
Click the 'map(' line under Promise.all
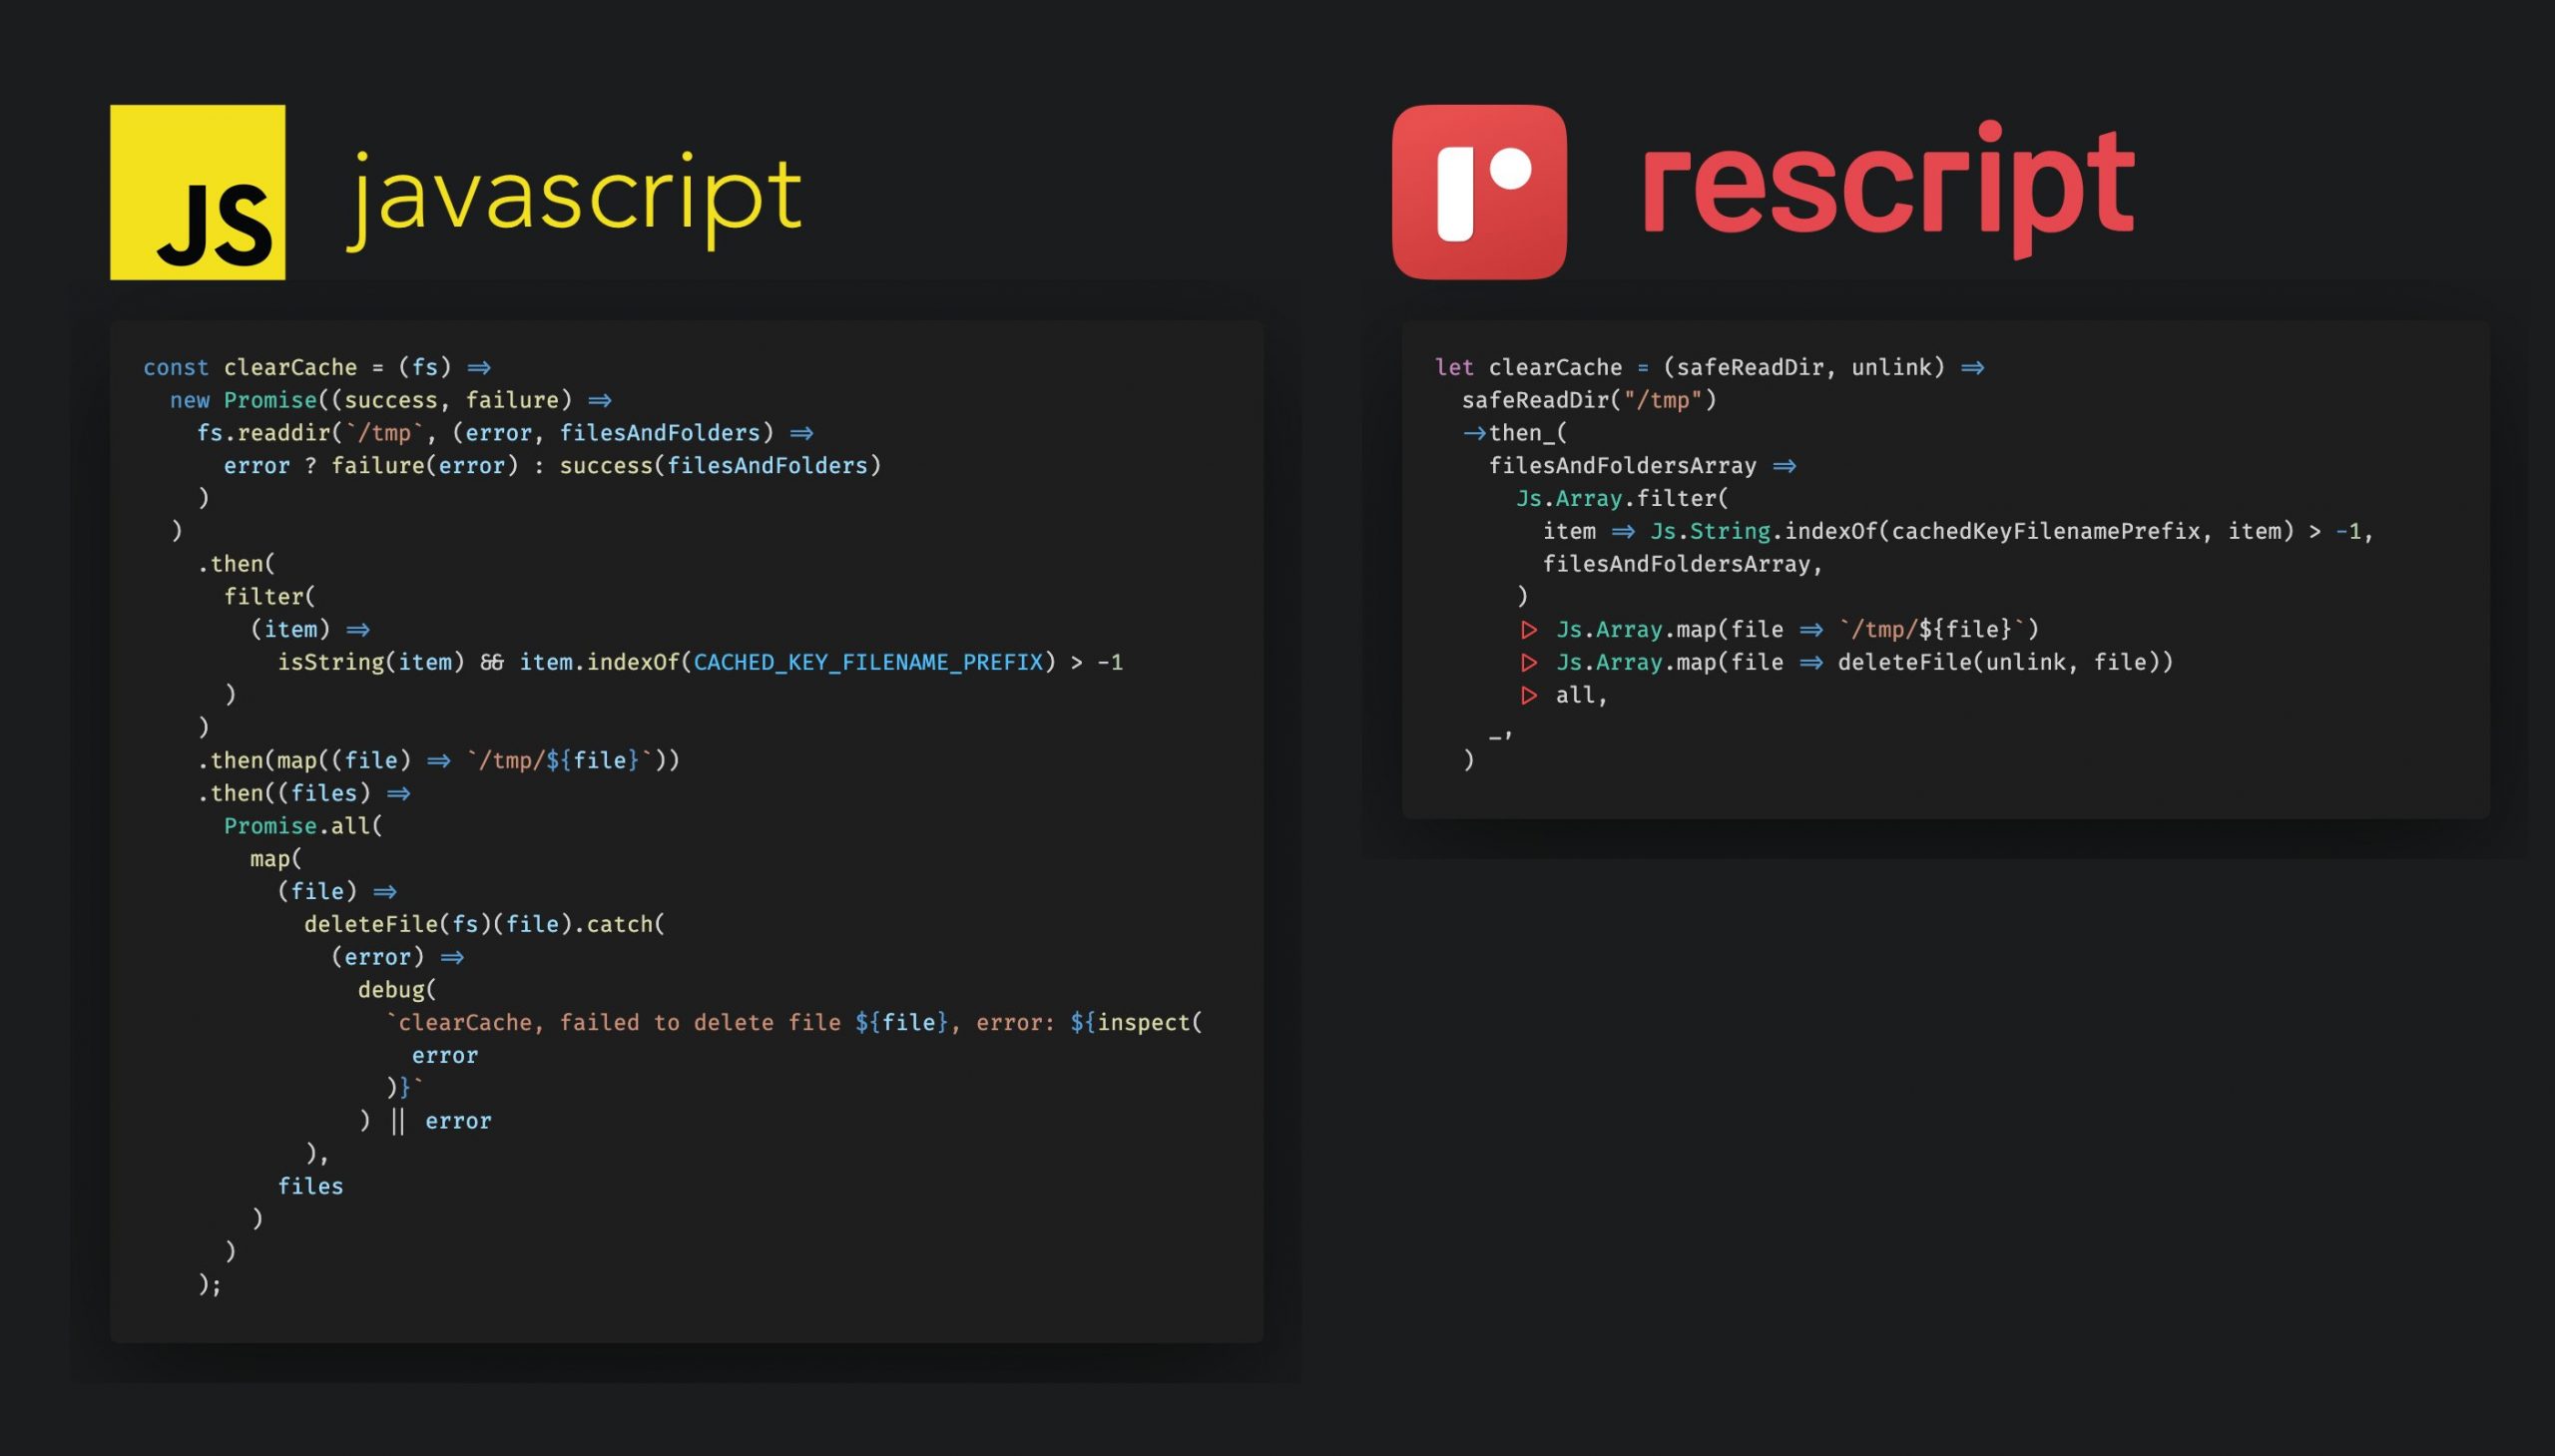(x=276, y=859)
